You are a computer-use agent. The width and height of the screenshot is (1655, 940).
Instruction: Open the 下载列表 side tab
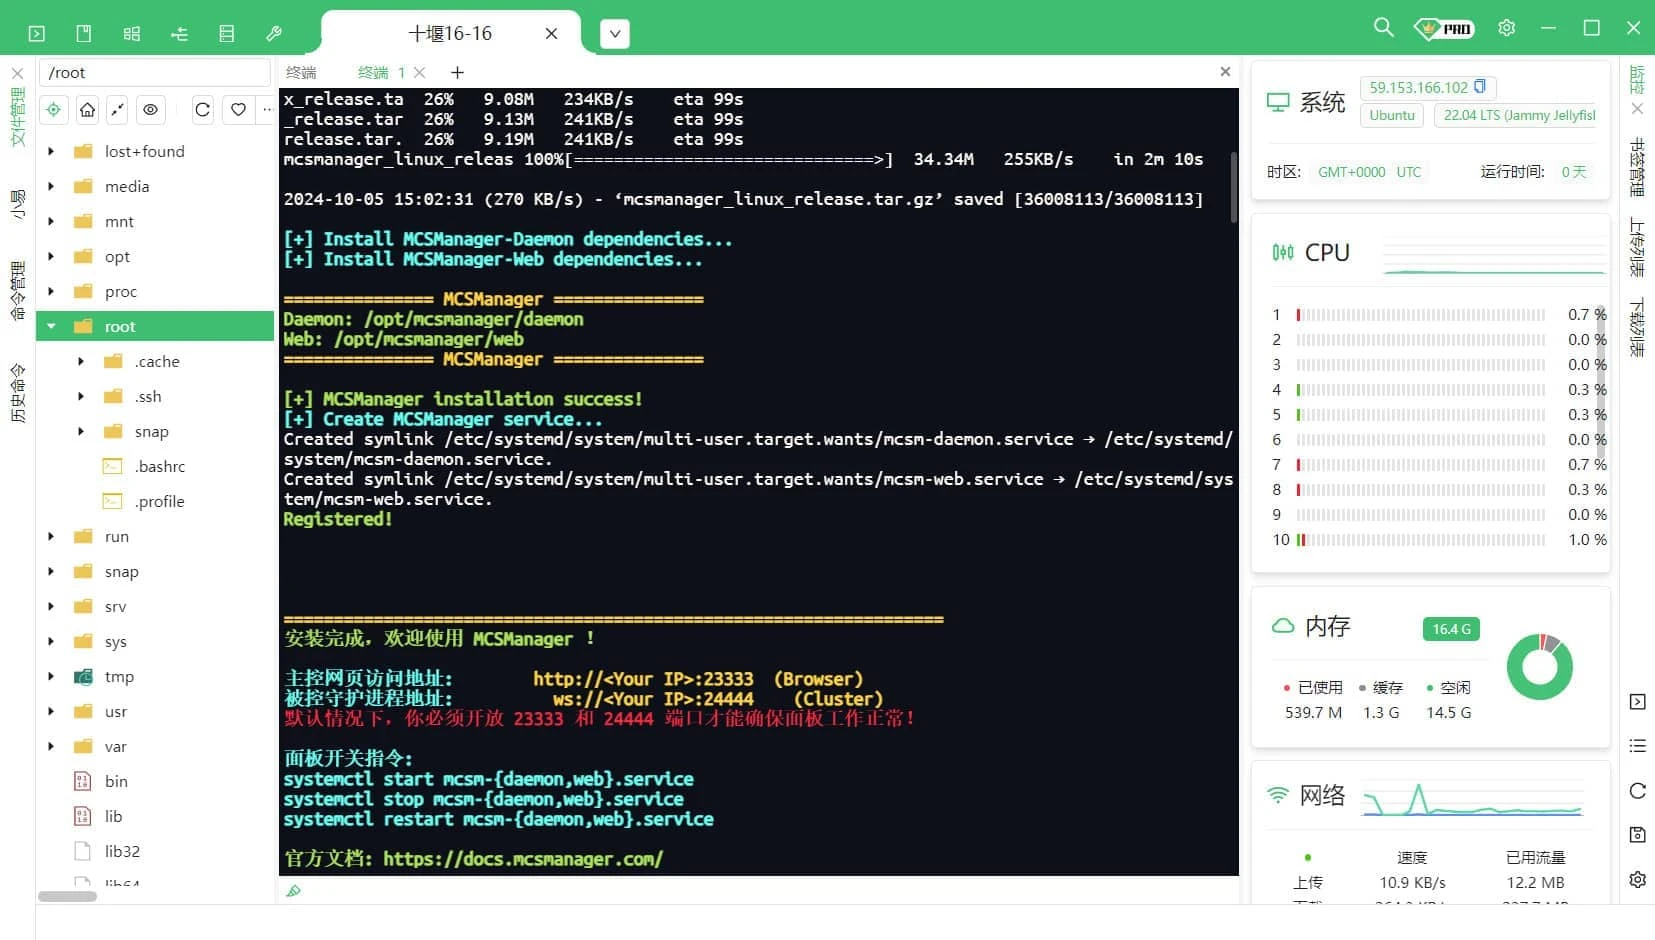point(1637,328)
